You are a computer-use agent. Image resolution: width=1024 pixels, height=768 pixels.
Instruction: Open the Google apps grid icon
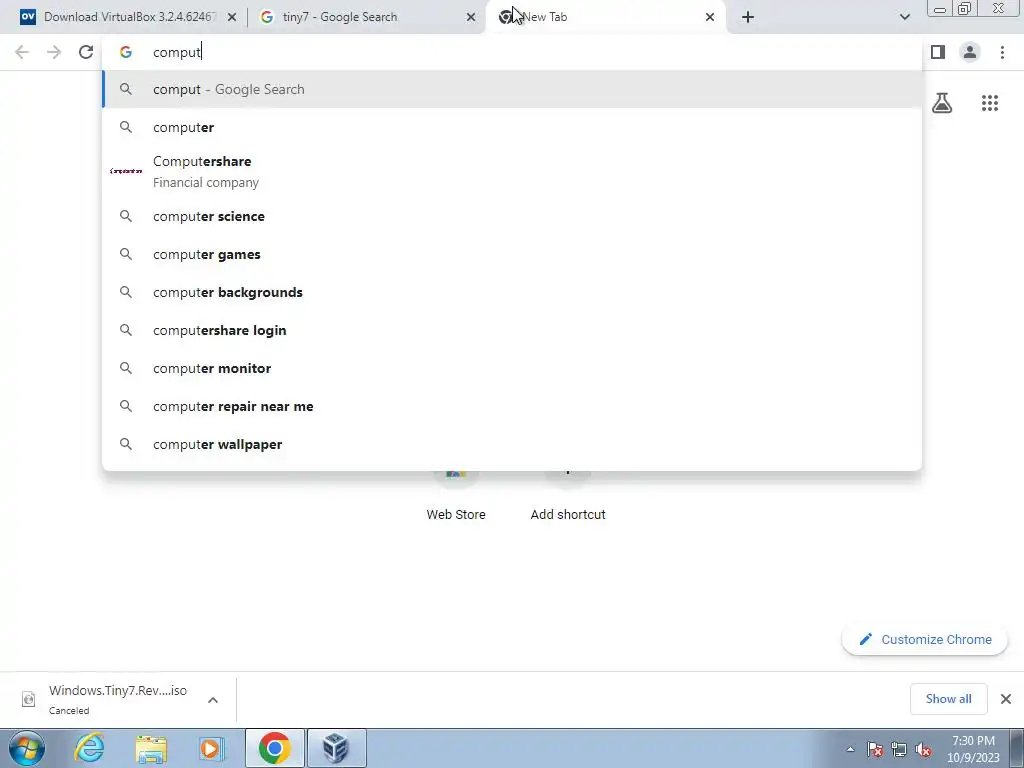pyautogui.click(x=989, y=103)
